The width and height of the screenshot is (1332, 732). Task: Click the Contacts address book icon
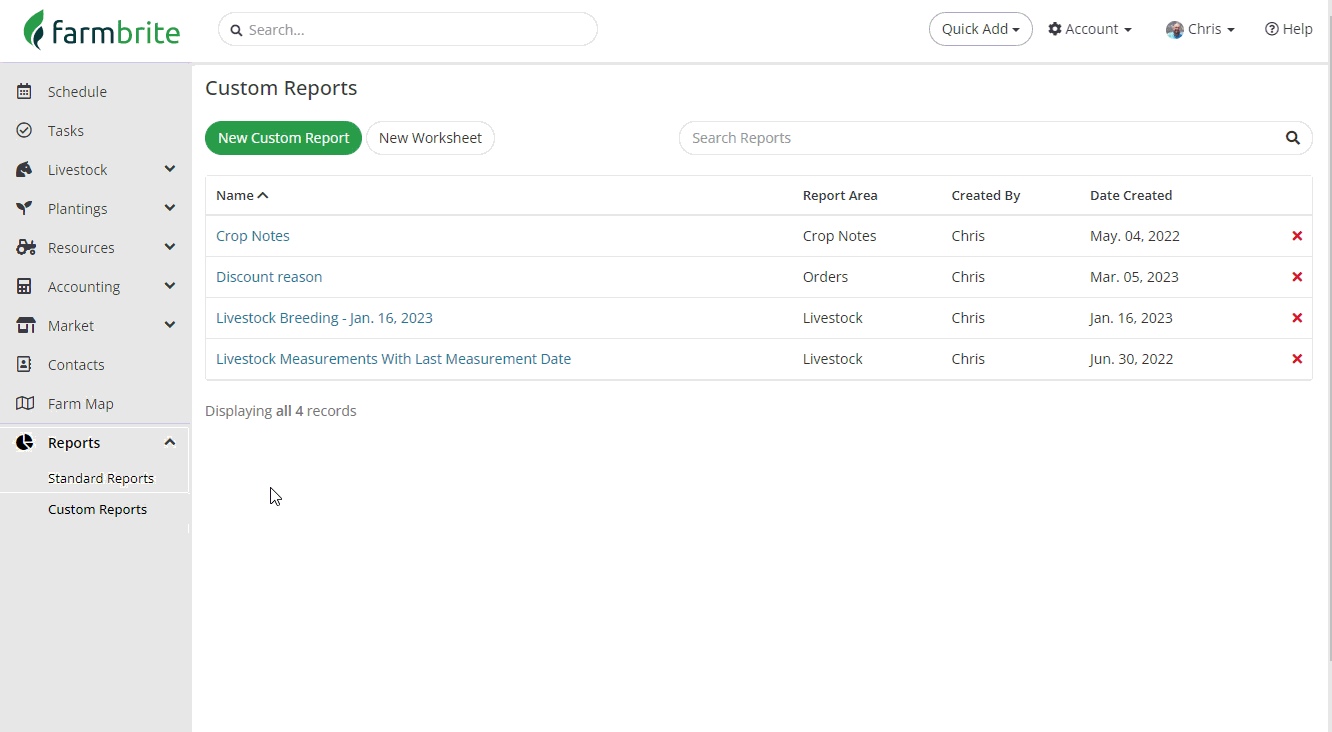(25, 365)
